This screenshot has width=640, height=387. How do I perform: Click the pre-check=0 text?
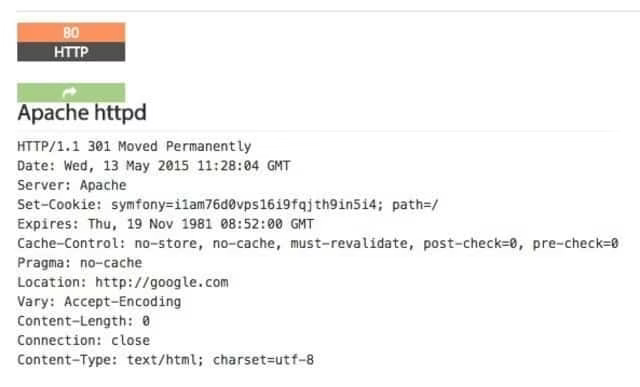tap(576, 244)
